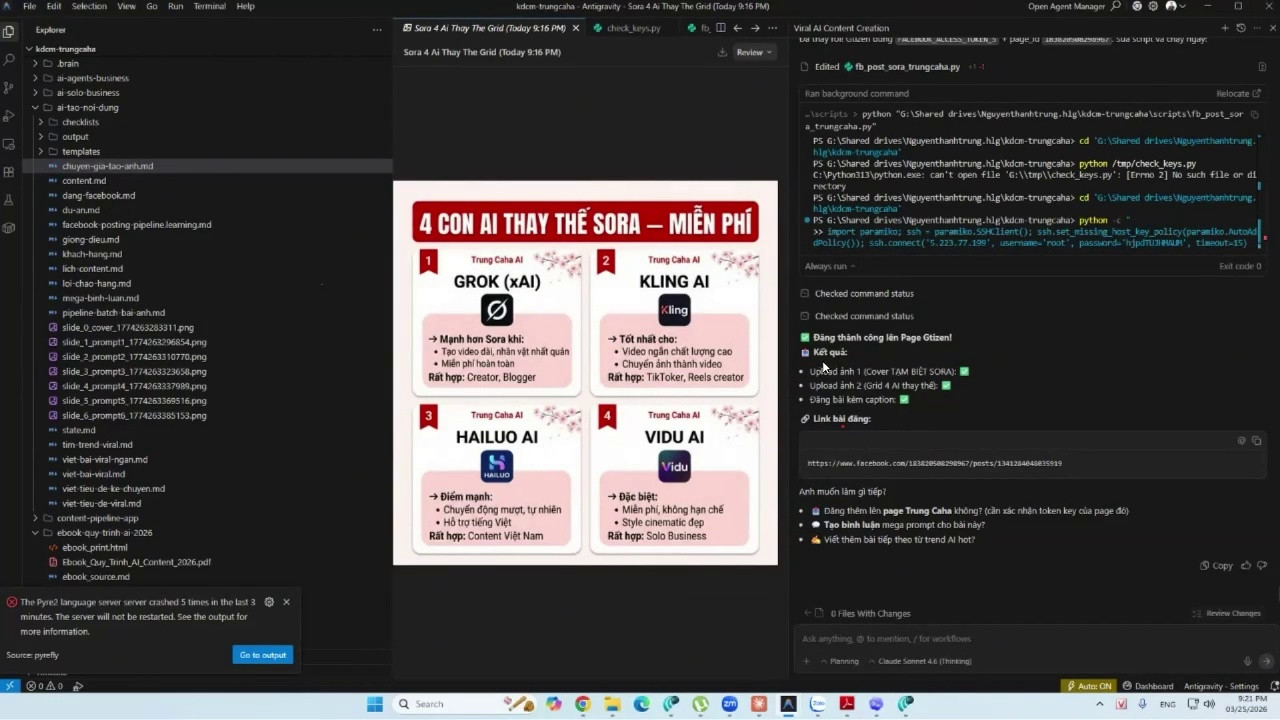
Task: Open Google Chrome from taskbar
Action: click(583, 704)
